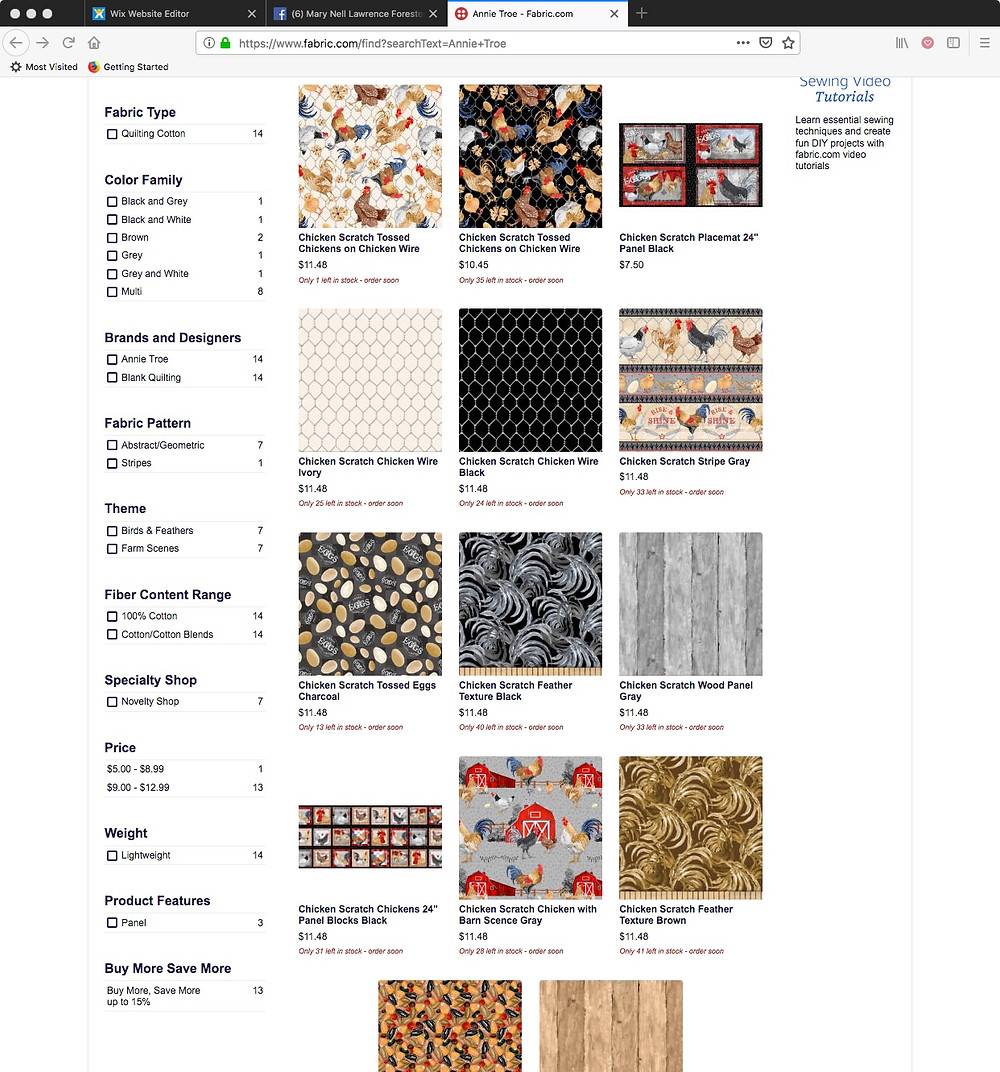Viewport: 1000px width, 1072px height.
Task: Go back with the browser back arrow
Action: [16, 43]
